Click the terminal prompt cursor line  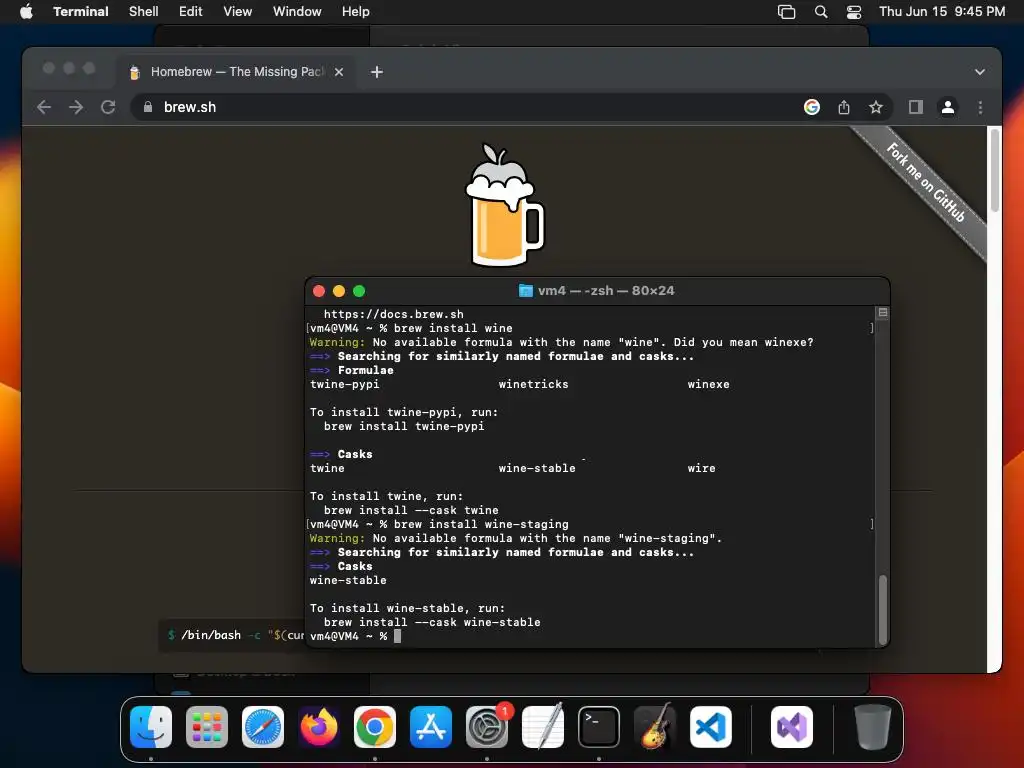point(355,636)
